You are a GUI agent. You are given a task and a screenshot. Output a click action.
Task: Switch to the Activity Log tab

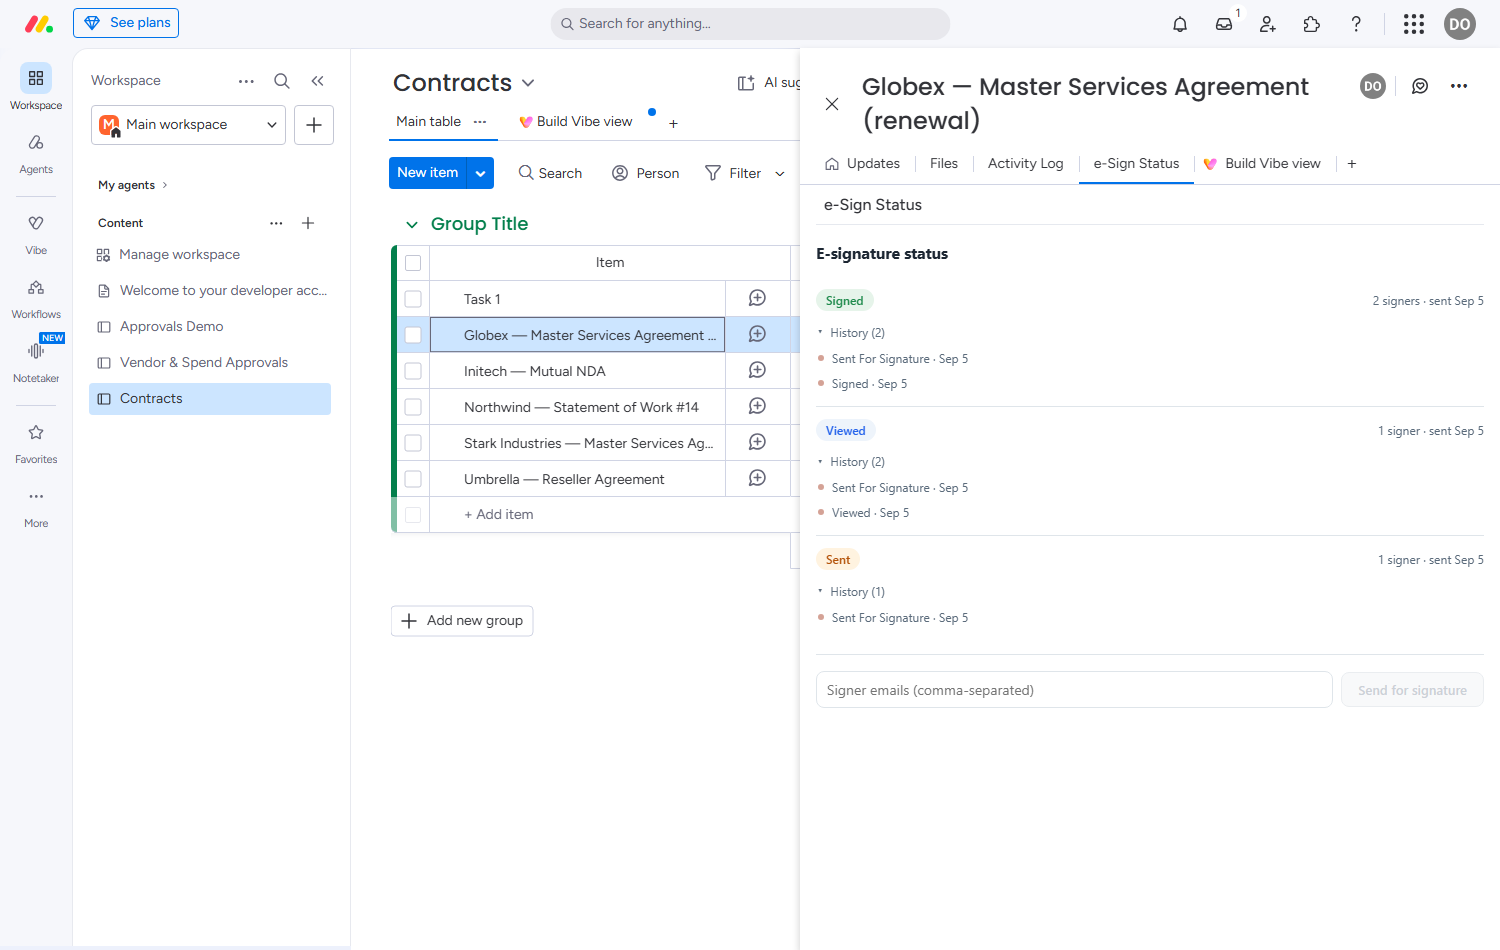point(1025,164)
